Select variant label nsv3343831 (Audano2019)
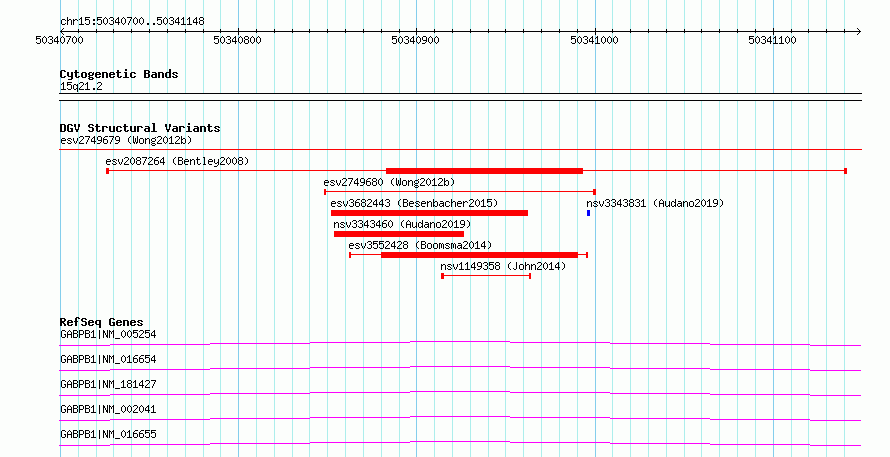Image resolution: width=890 pixels, height=457 pixels. coord(655,203)
